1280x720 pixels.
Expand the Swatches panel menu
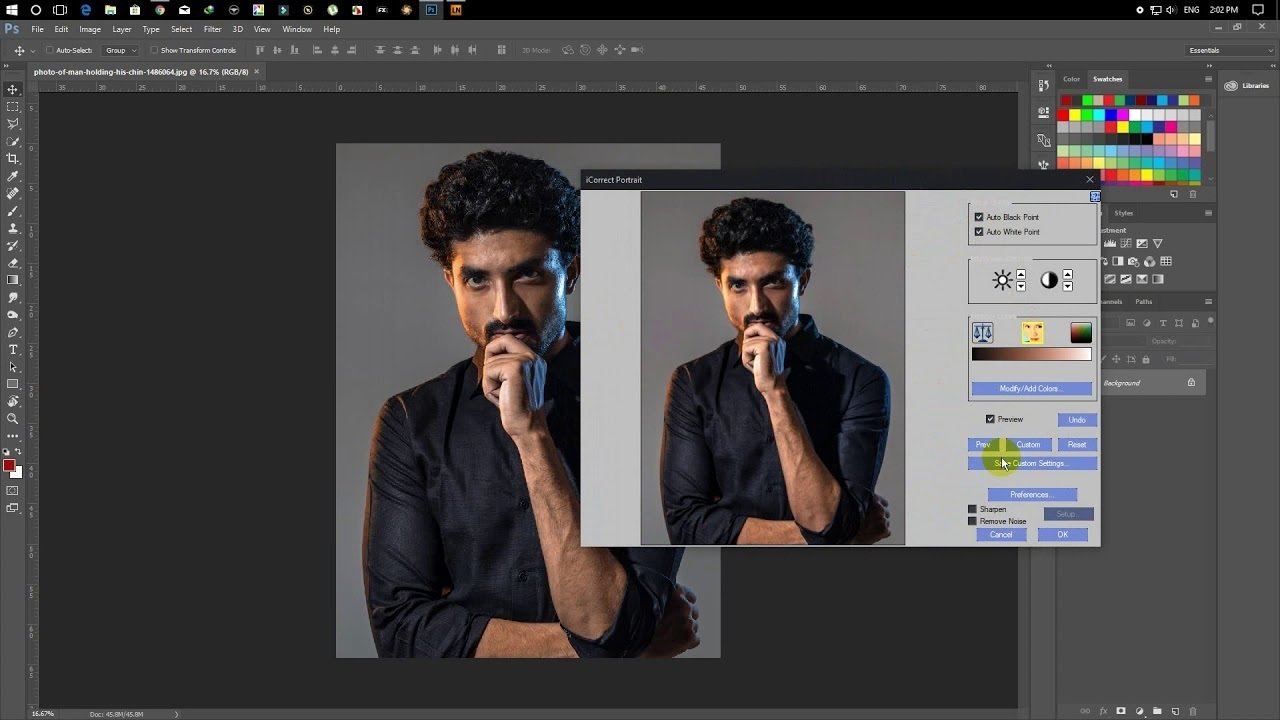(1208, 79)
